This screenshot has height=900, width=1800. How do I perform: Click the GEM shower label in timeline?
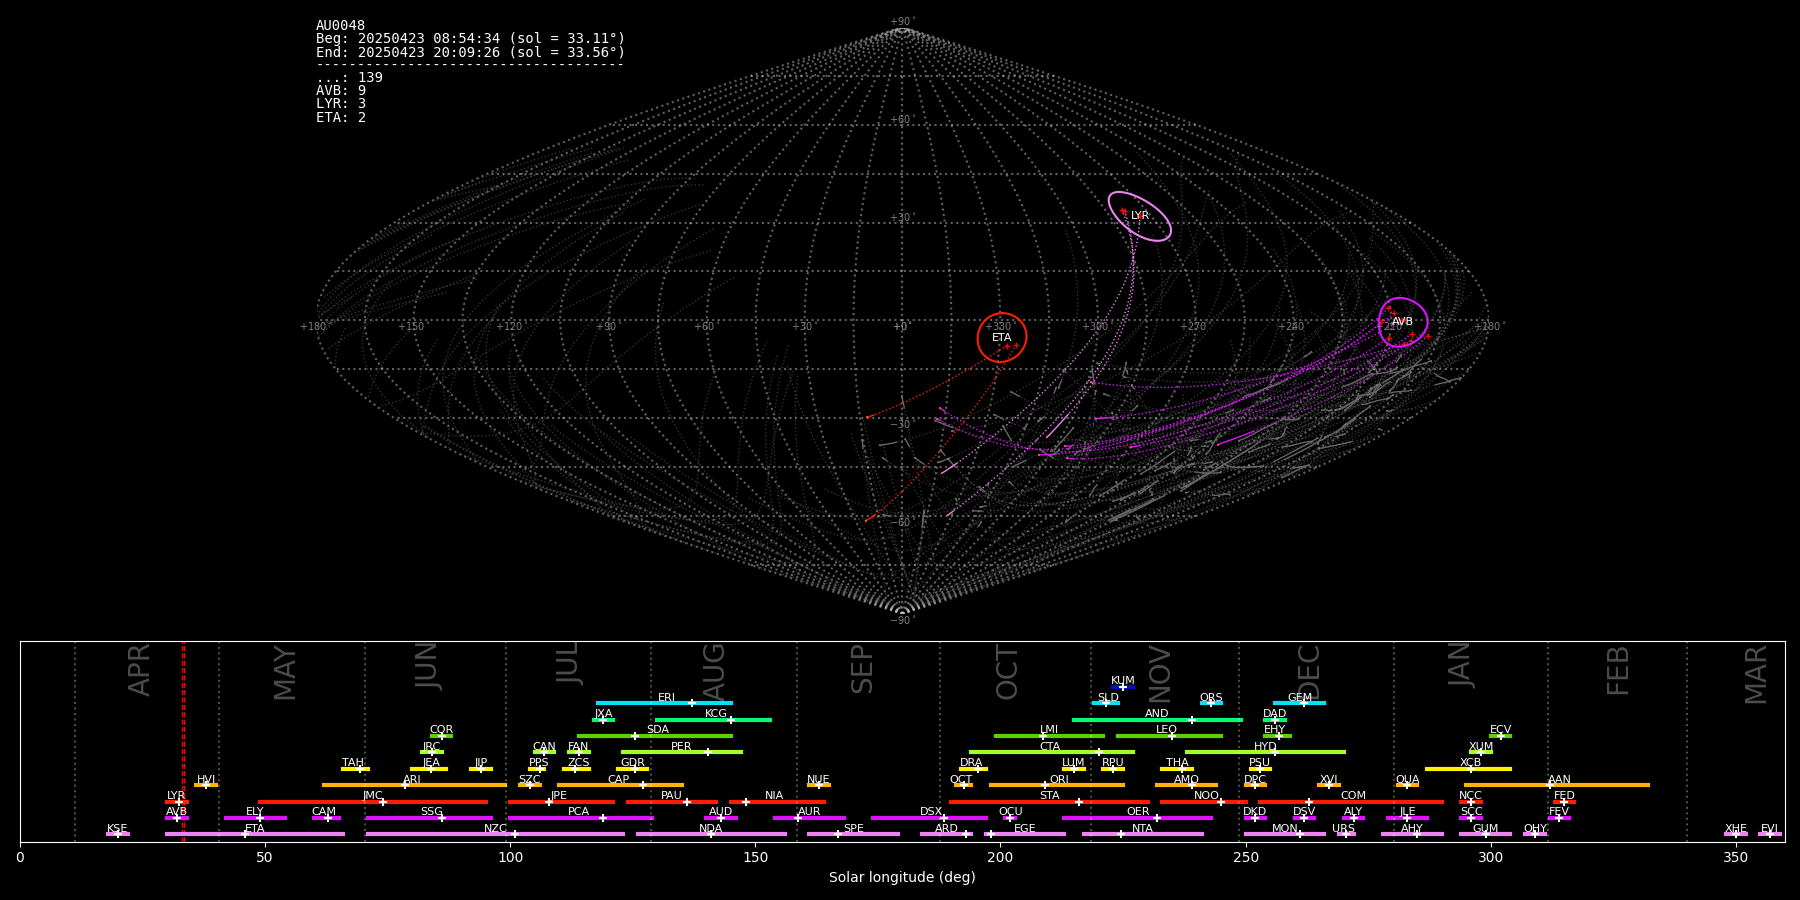point(1300,698)
